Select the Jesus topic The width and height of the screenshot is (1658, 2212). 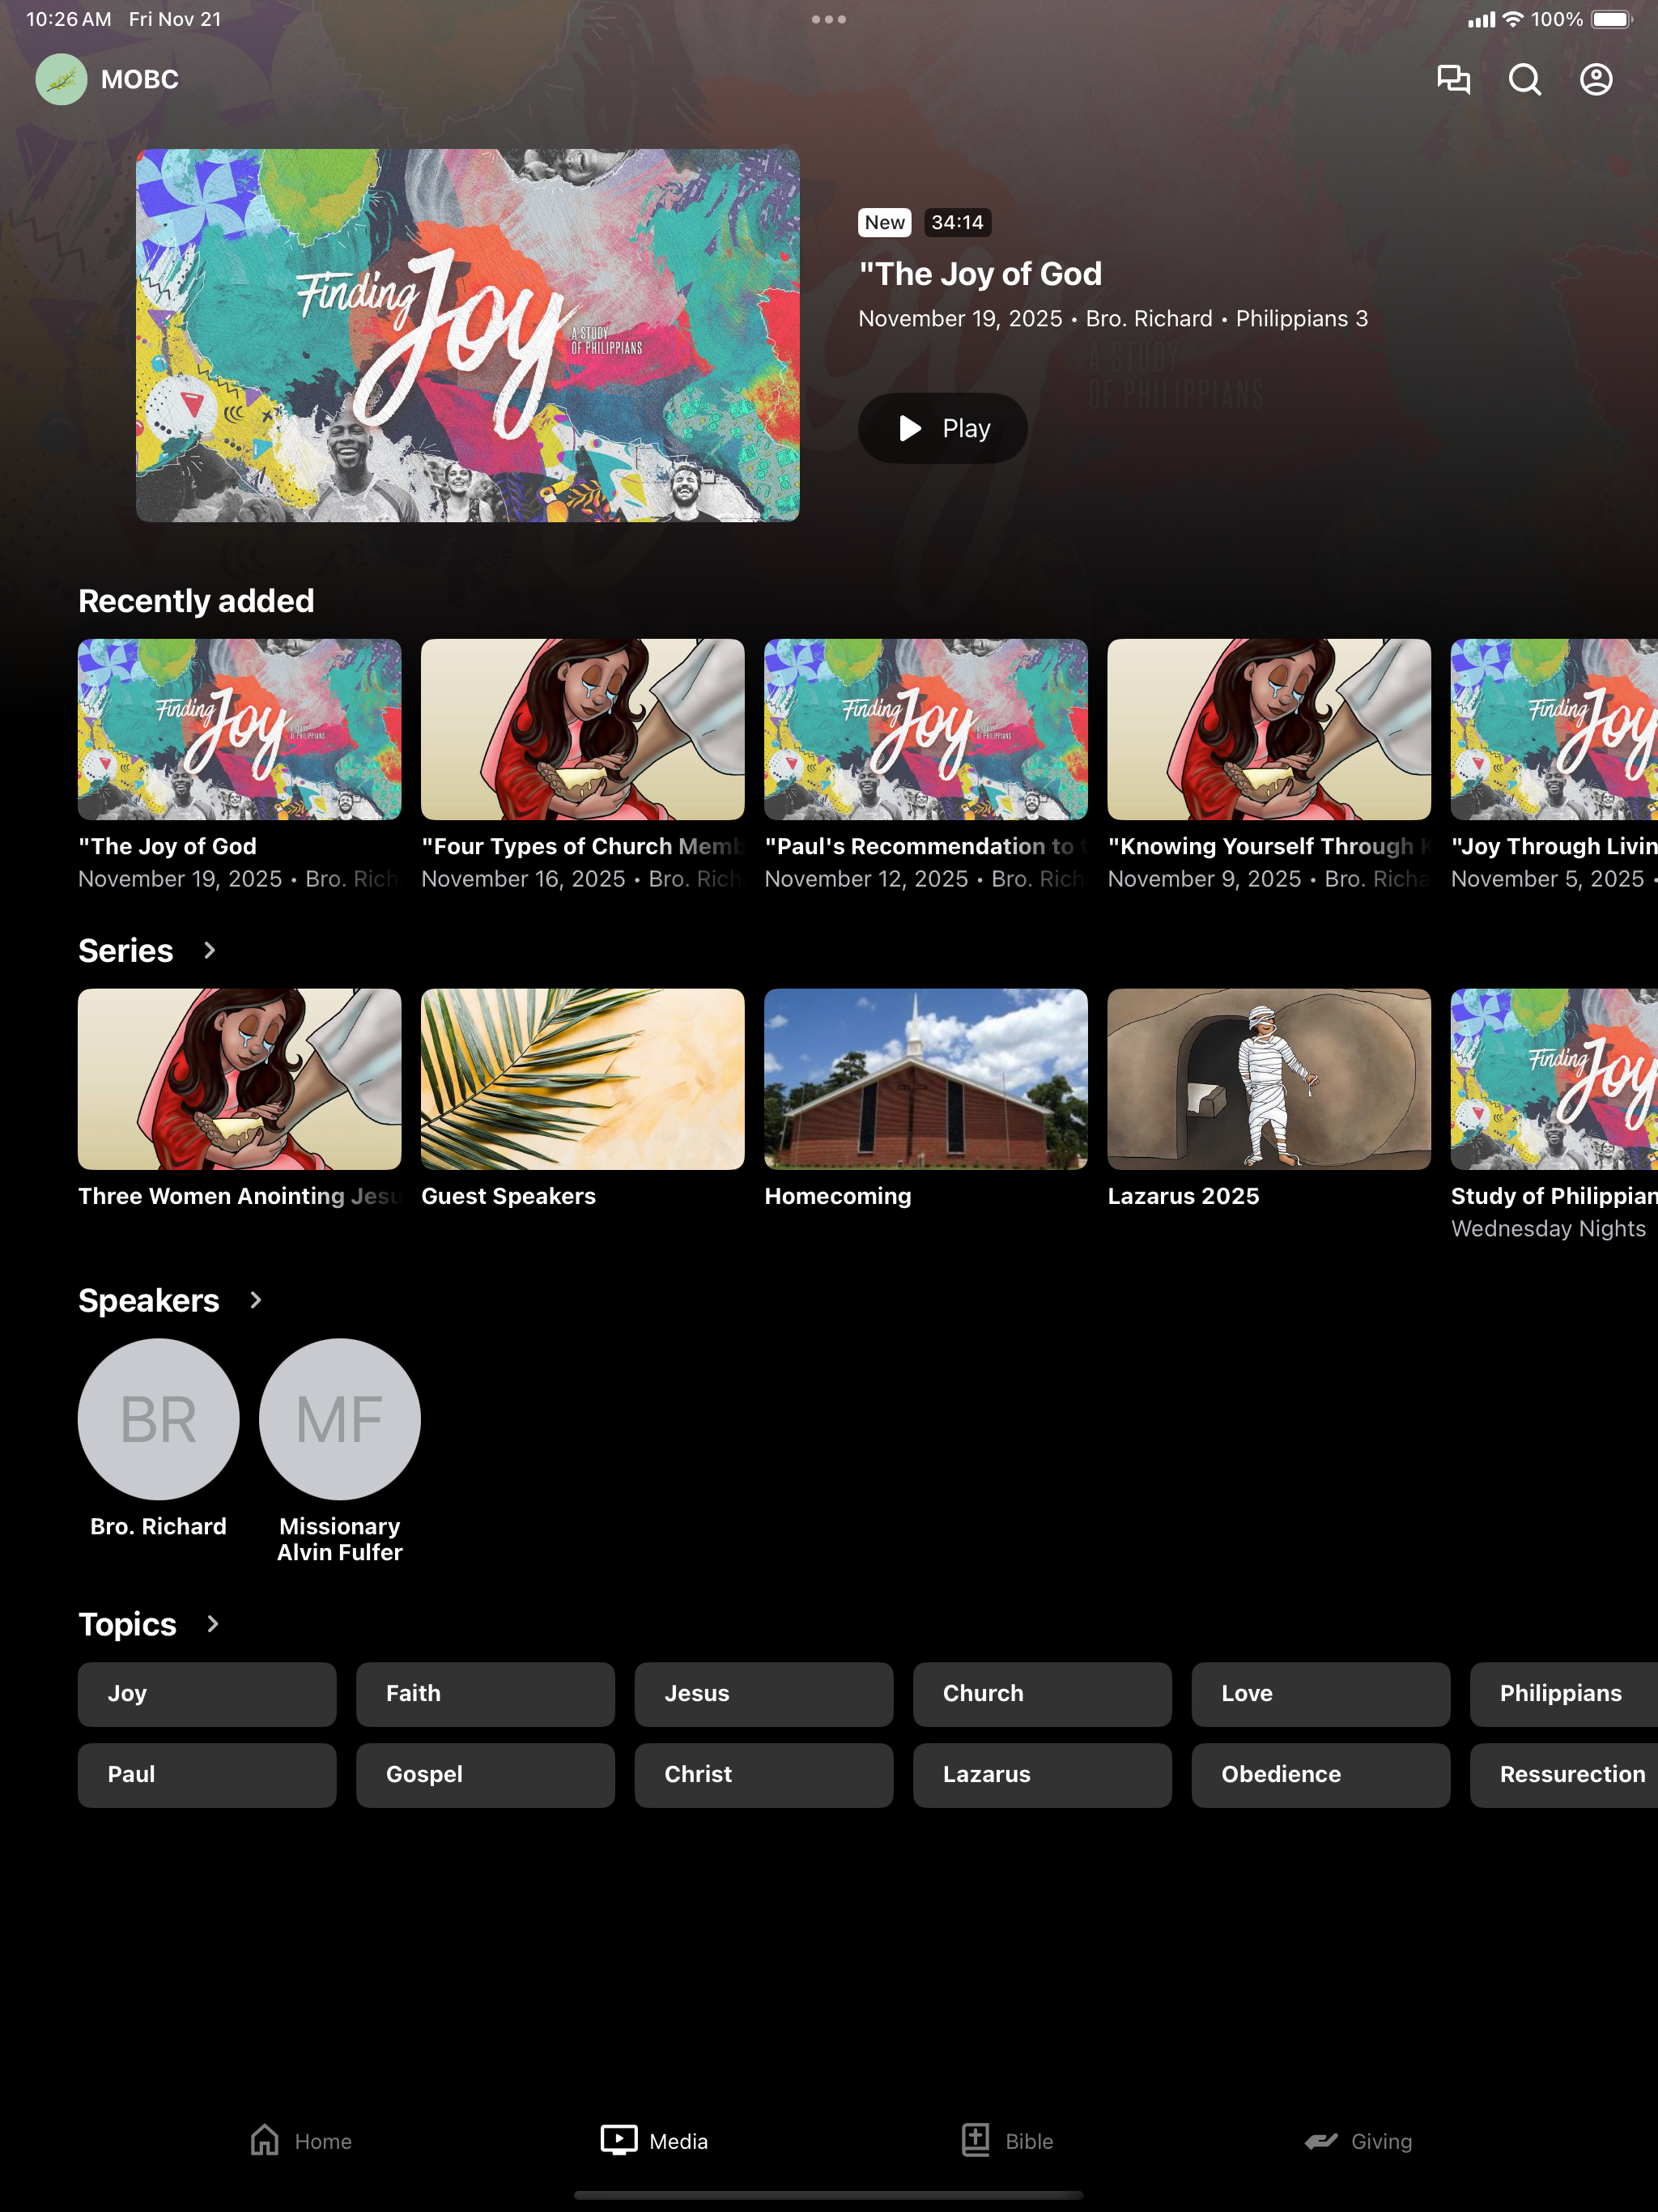click(x=764, y=1694)
